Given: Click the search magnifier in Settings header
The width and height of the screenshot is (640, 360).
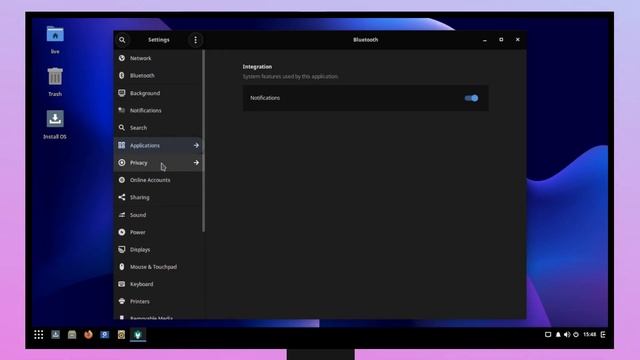Looking at the screenshot, I should (x=122, y=40).
